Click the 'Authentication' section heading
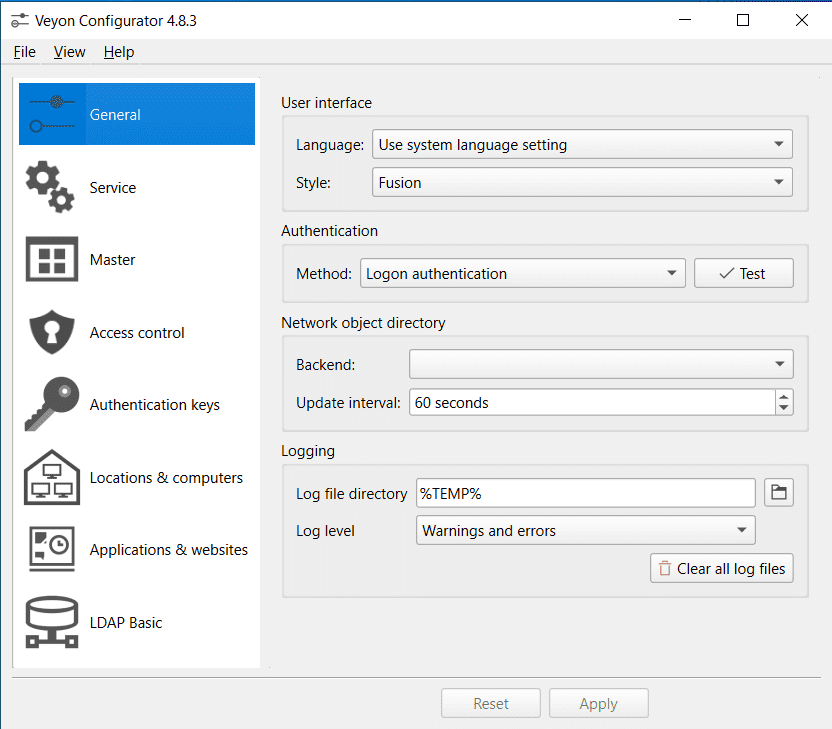 [x=330, y=231]
